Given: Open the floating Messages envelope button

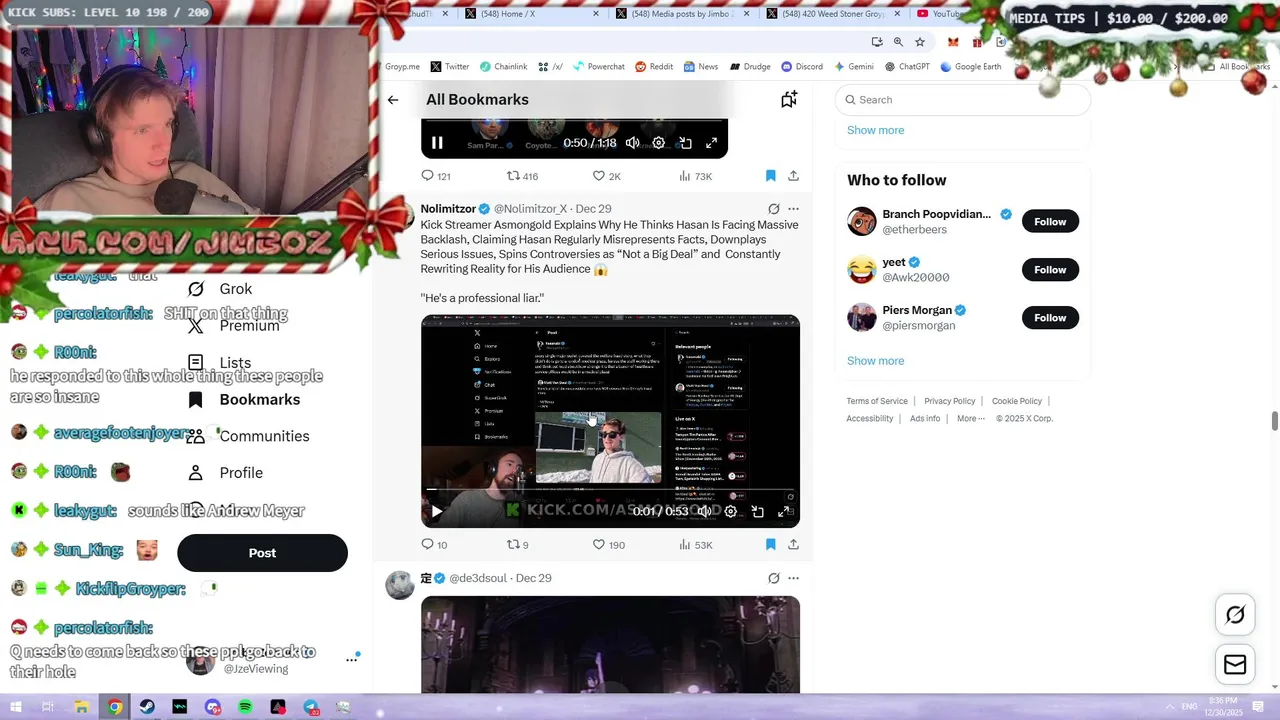Looking at the screenshot, I should 1235,664.
